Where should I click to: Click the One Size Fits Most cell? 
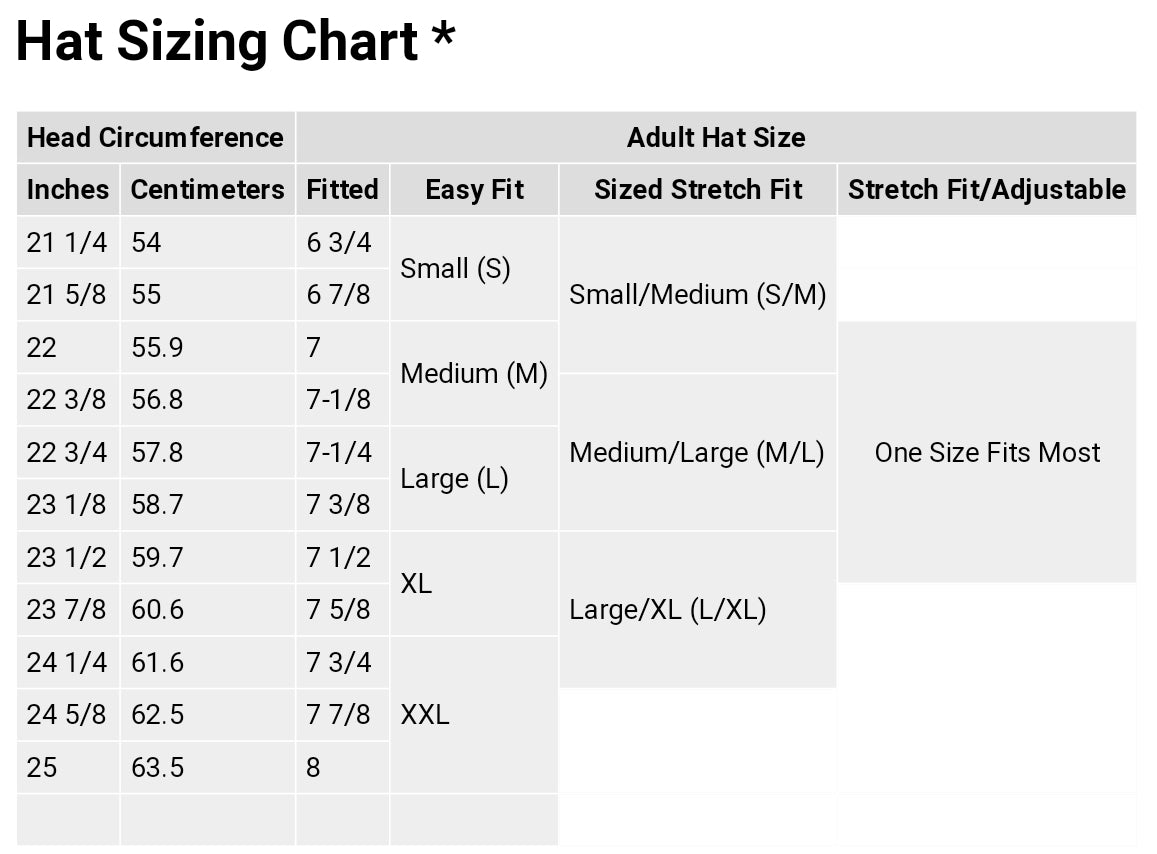click(x=987, y=453)
